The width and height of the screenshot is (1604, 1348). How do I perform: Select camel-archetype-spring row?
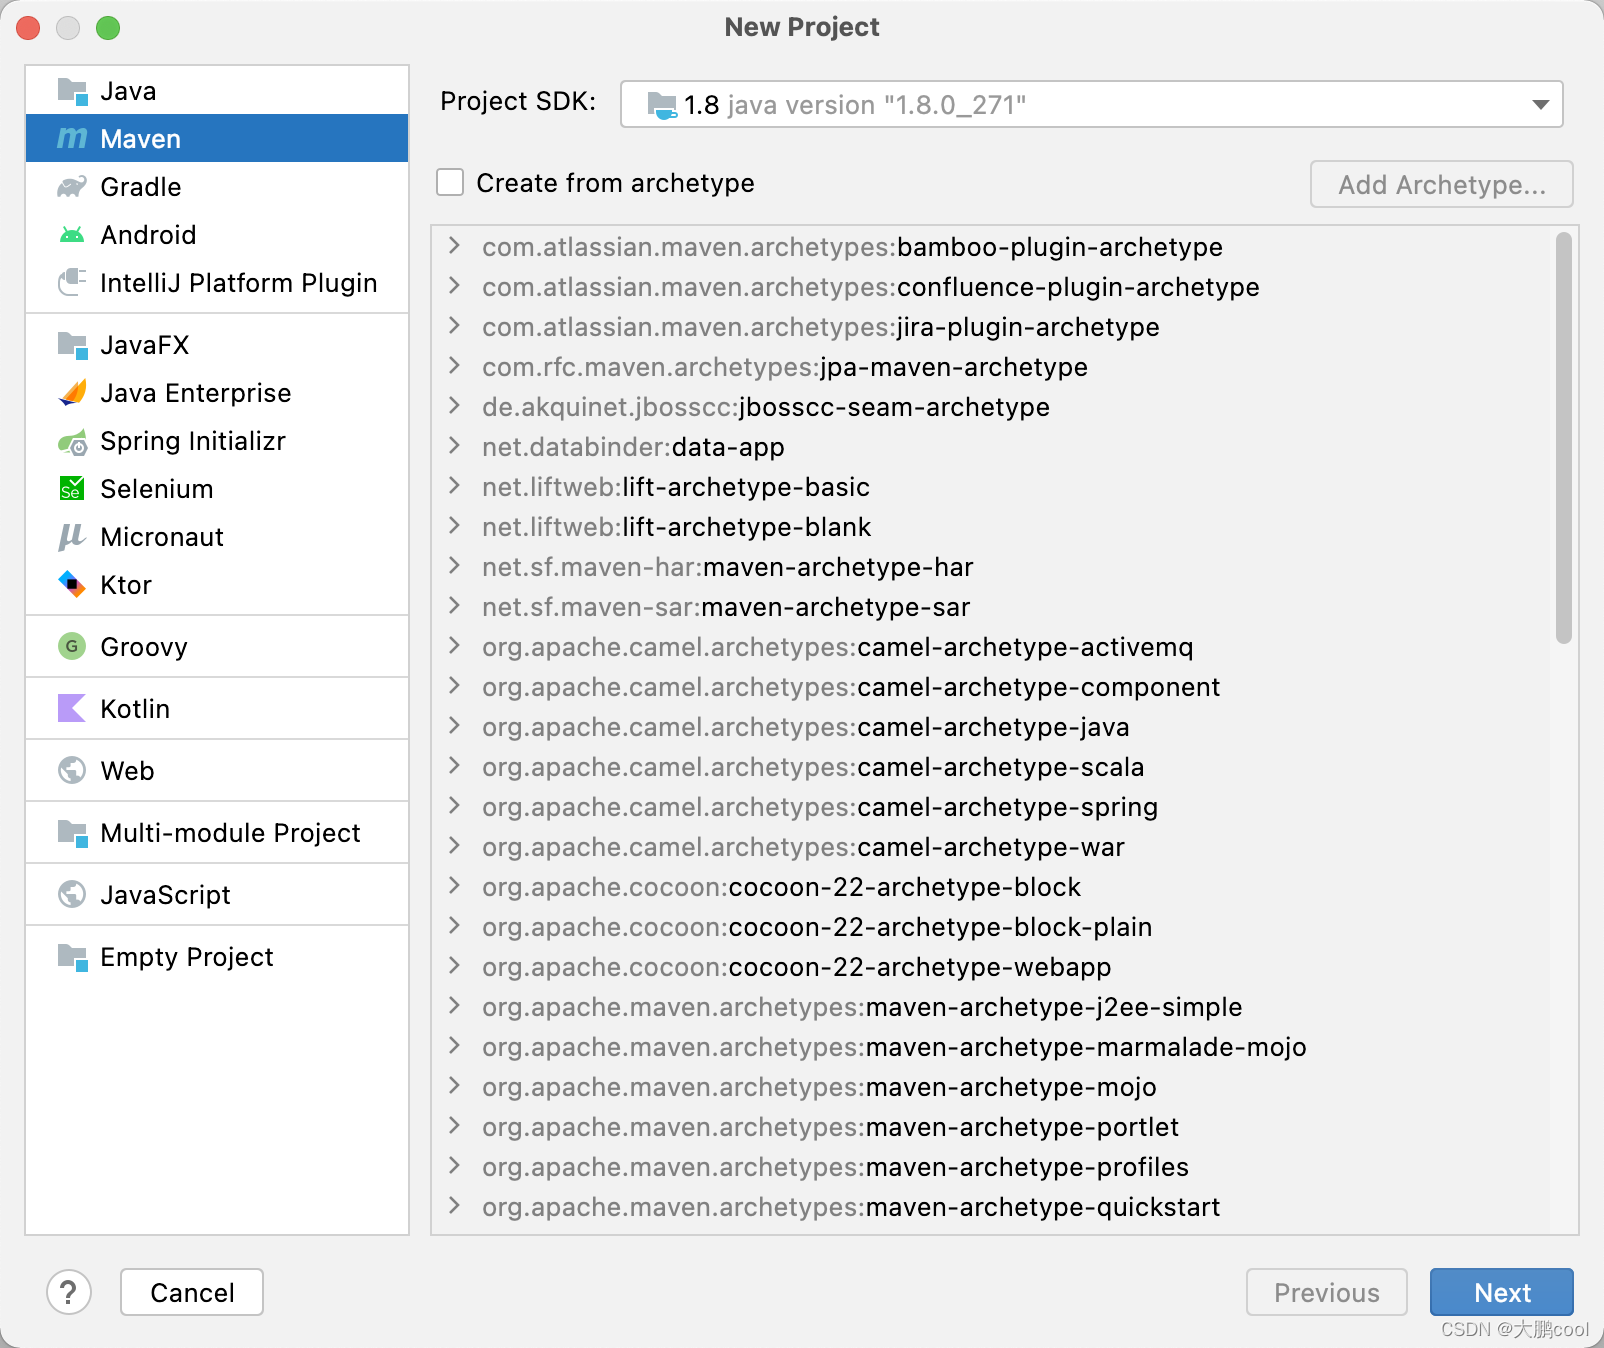point(991,807)
